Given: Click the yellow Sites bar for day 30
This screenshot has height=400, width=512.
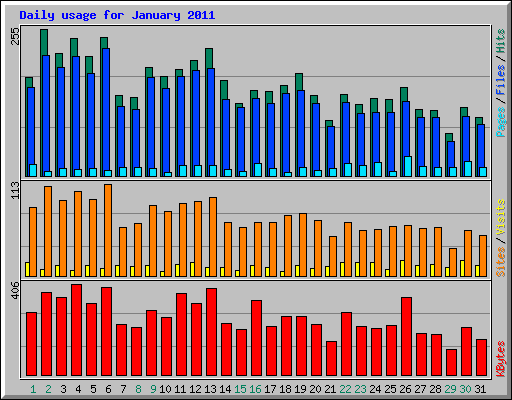Looking at the screenshot, I should point(462,268).
